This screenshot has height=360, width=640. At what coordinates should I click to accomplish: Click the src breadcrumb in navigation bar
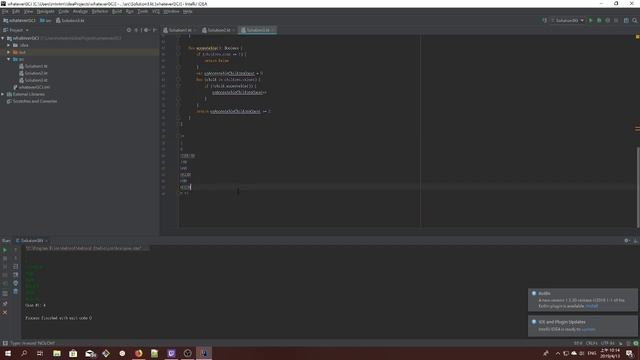pos(46,20)
